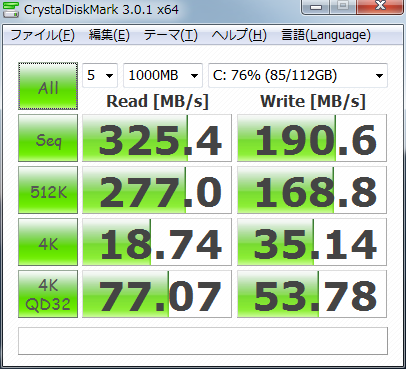Start the Seq benchmark test
406x369 pixels.
pos(48,138)
